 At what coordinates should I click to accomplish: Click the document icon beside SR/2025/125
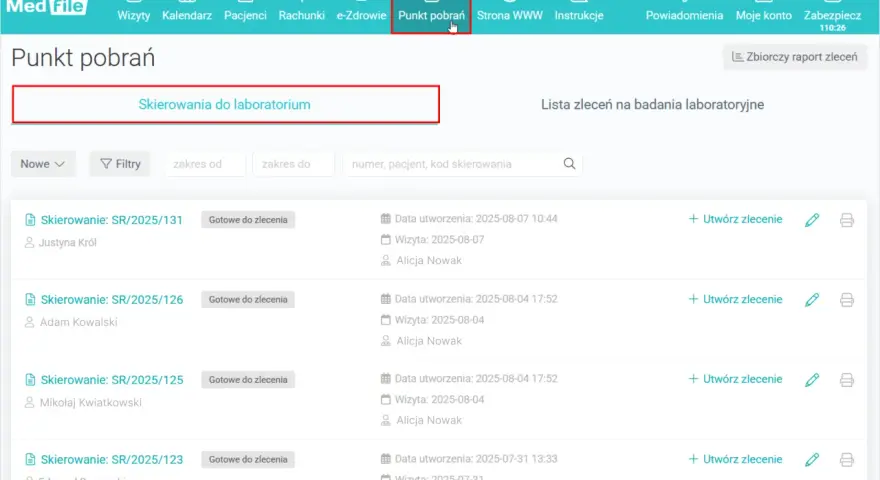[x=30, y=380]
